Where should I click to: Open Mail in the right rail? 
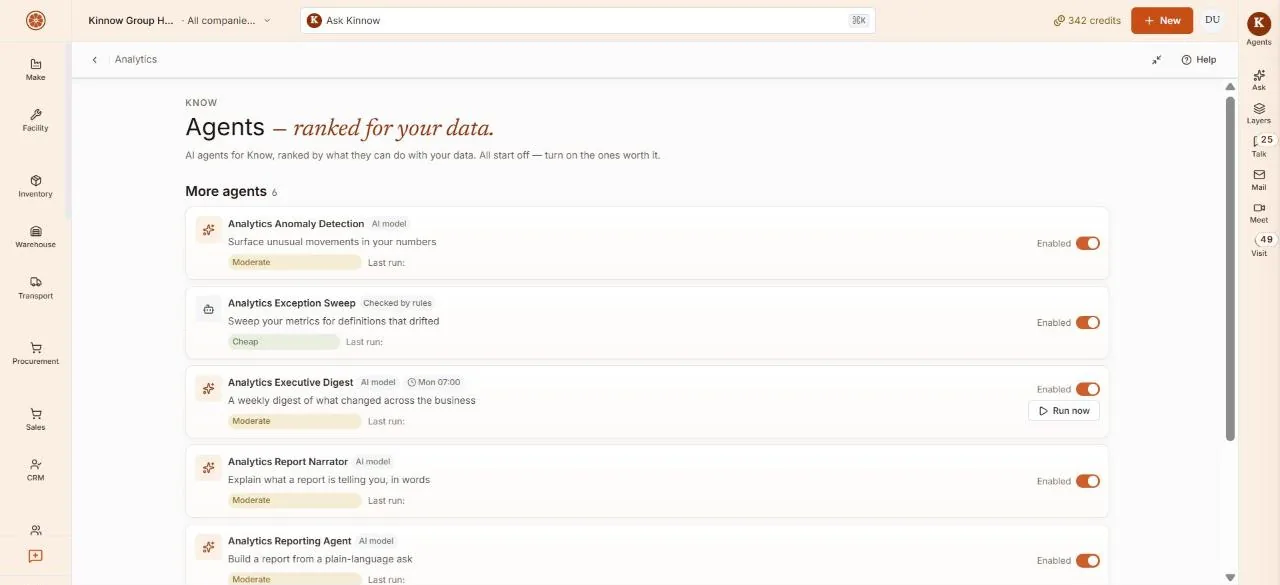coord(1259,180)
